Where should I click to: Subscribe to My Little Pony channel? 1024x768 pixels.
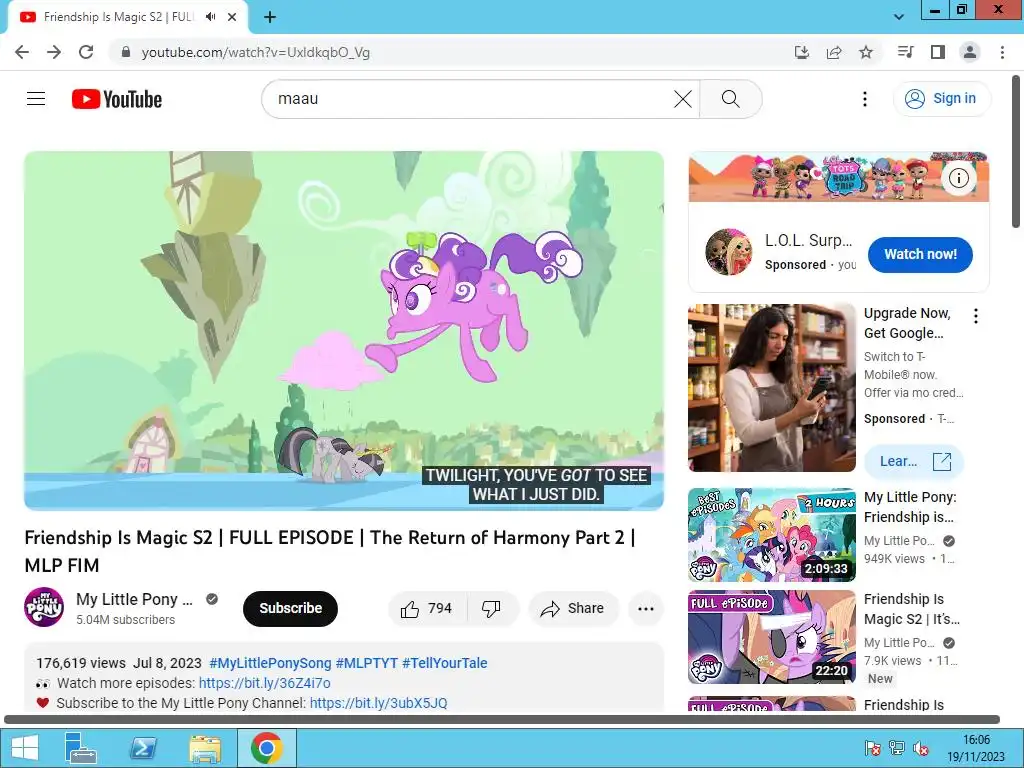(291, 609)
